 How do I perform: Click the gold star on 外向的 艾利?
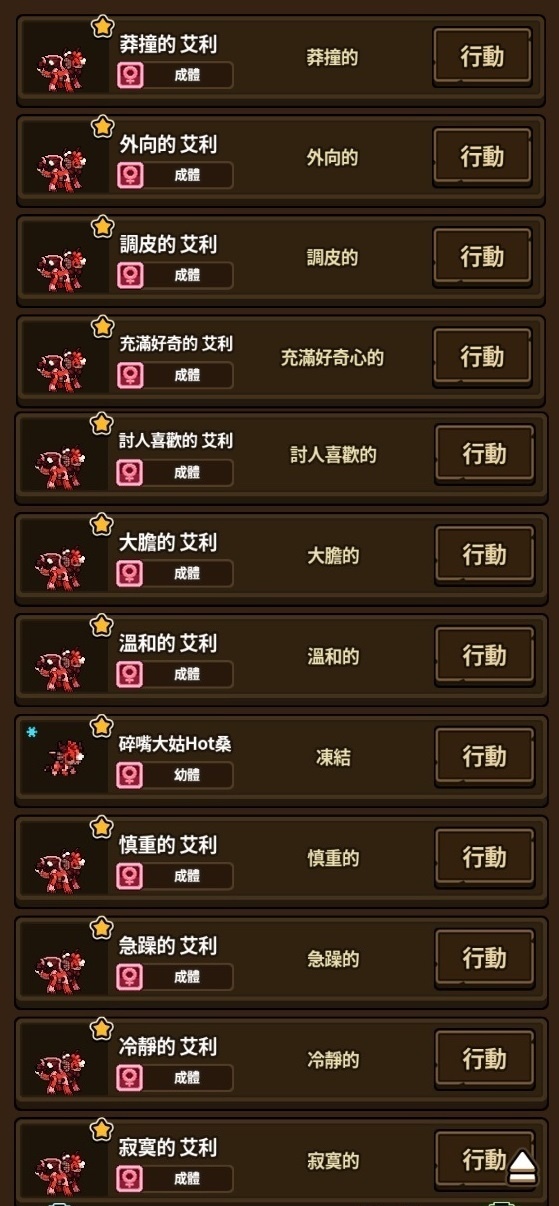tap(103, 126)
